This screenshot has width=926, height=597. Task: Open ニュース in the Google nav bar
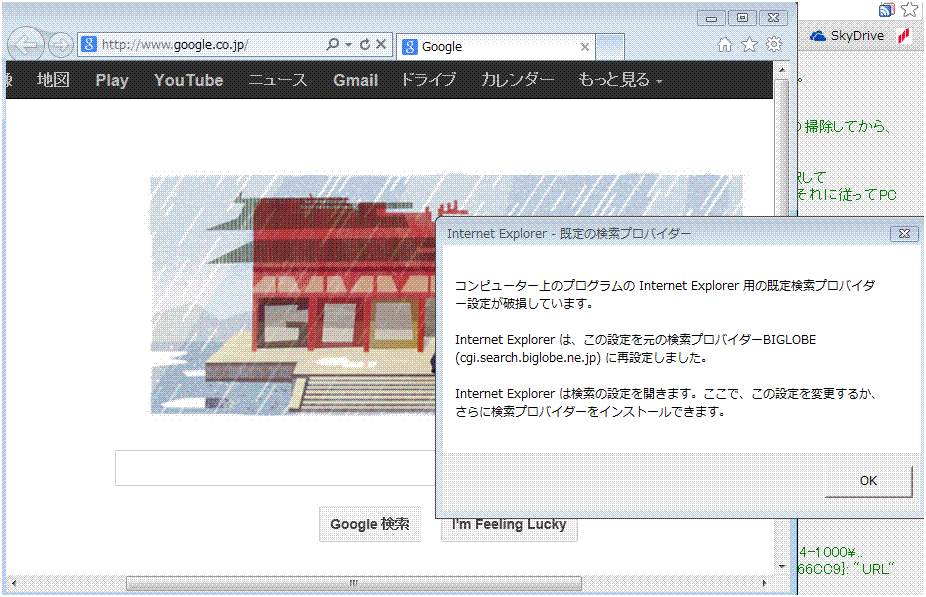[x=278, y=80]
